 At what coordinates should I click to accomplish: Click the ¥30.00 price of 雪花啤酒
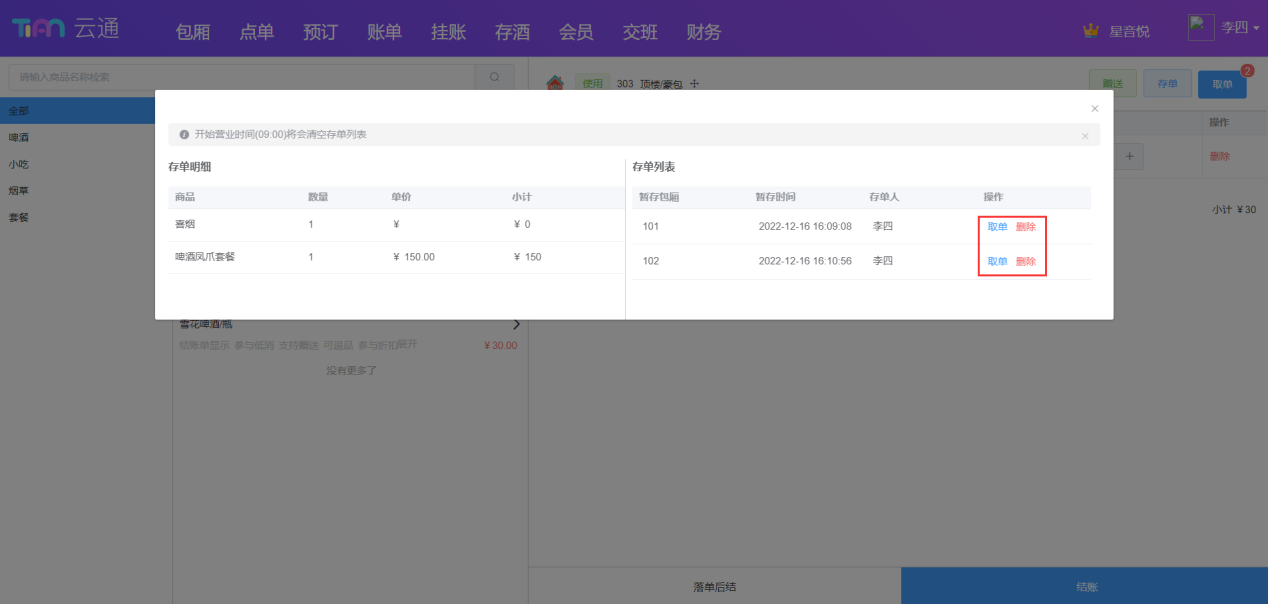point(500,346)
